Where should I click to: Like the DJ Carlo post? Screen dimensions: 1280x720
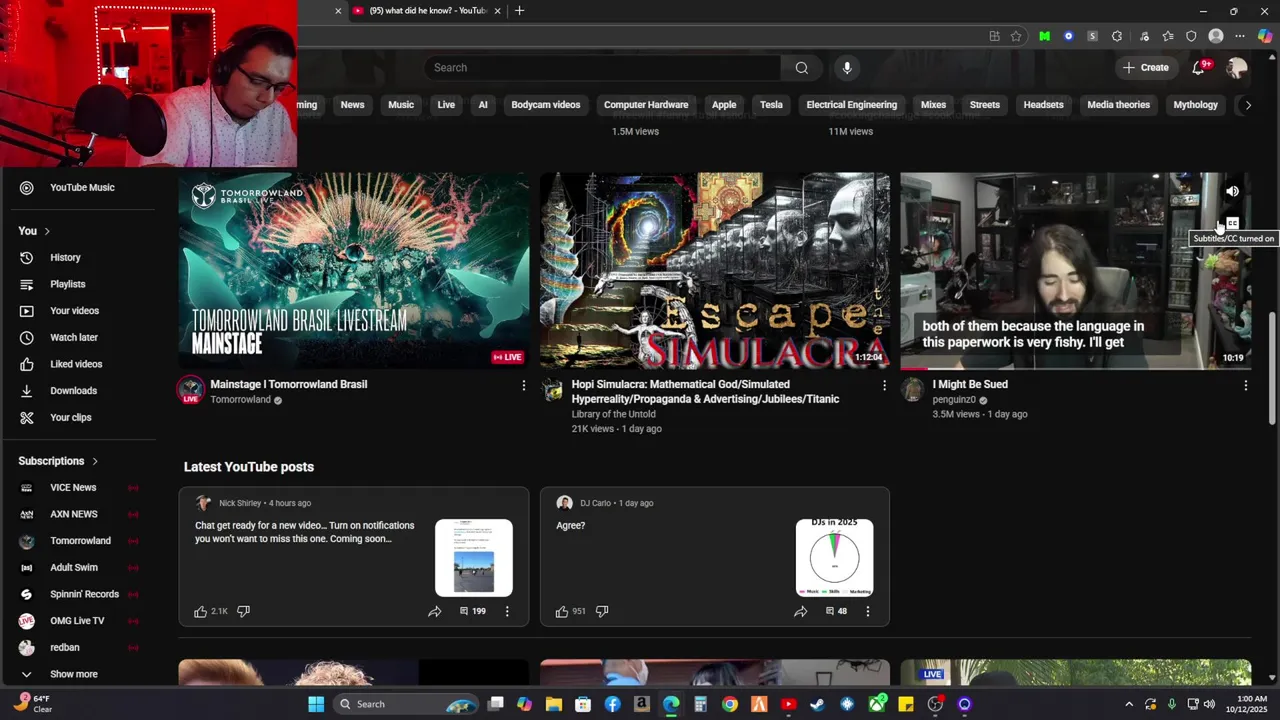tap(562, 611)
